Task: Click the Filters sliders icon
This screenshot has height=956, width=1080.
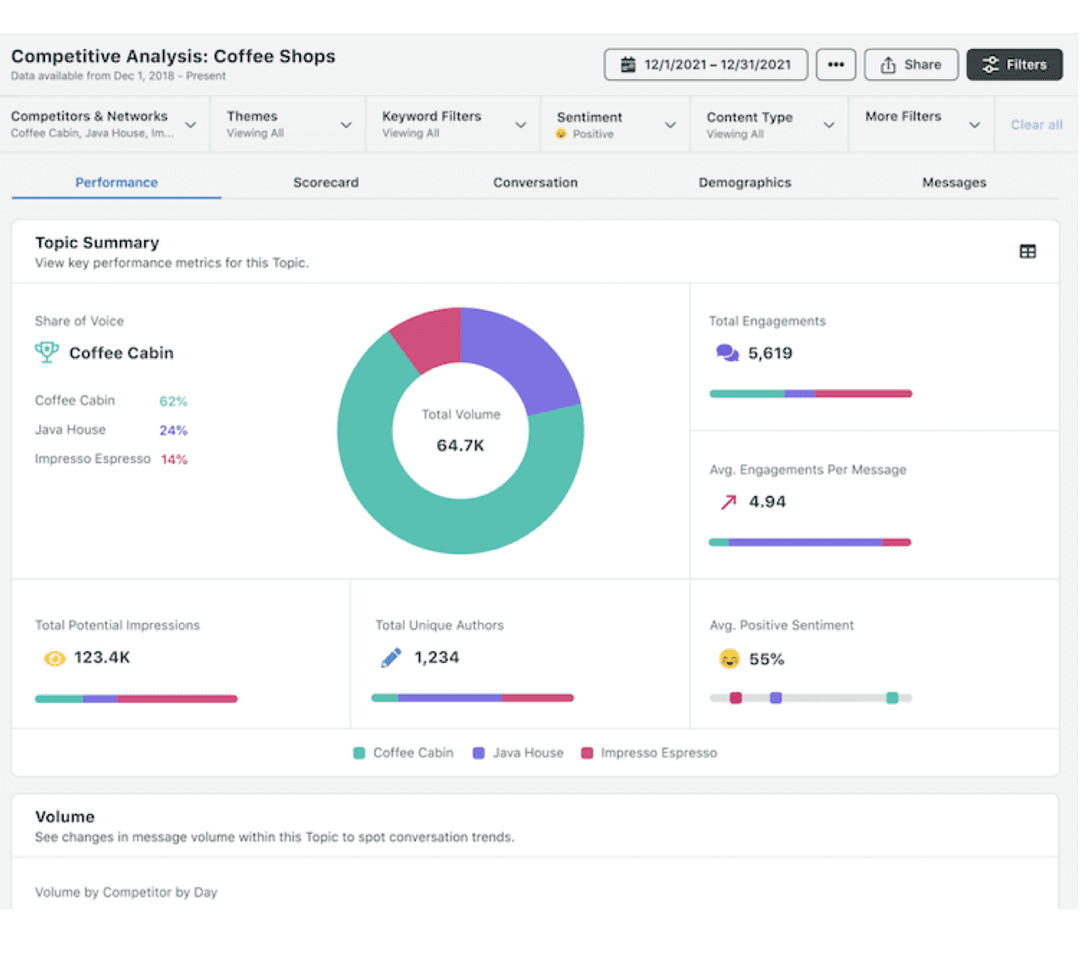Action: point(990,65)
